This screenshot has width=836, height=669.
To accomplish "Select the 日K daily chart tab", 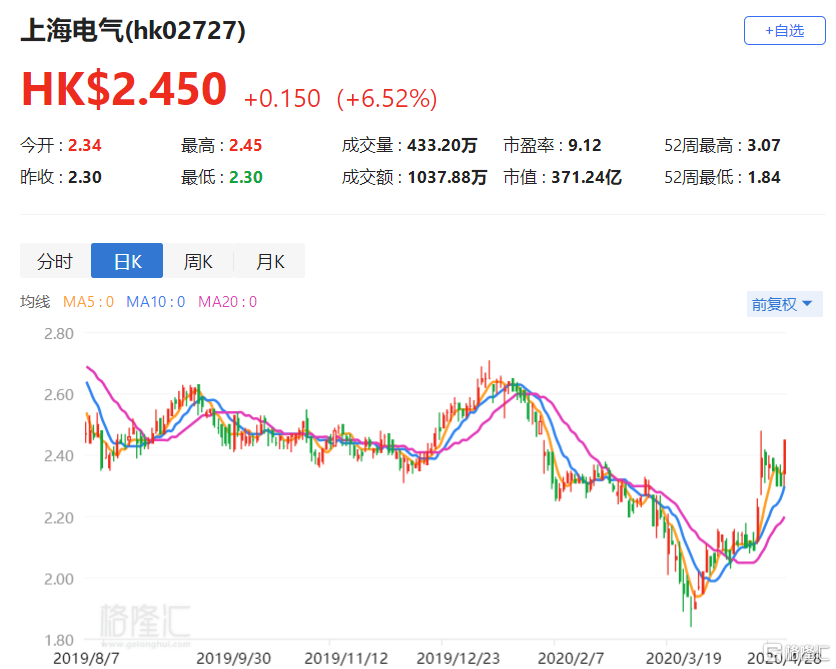I will point(127,262).
